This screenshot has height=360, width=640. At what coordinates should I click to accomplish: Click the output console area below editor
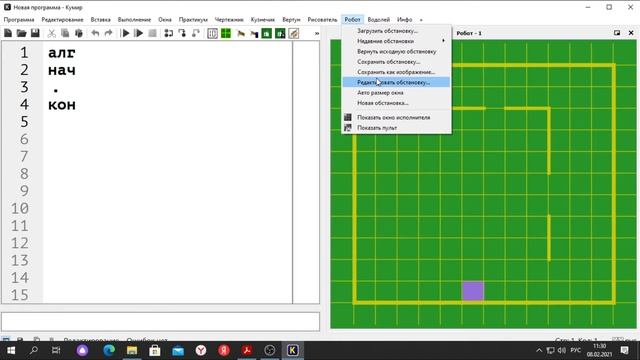coord(160,322)
